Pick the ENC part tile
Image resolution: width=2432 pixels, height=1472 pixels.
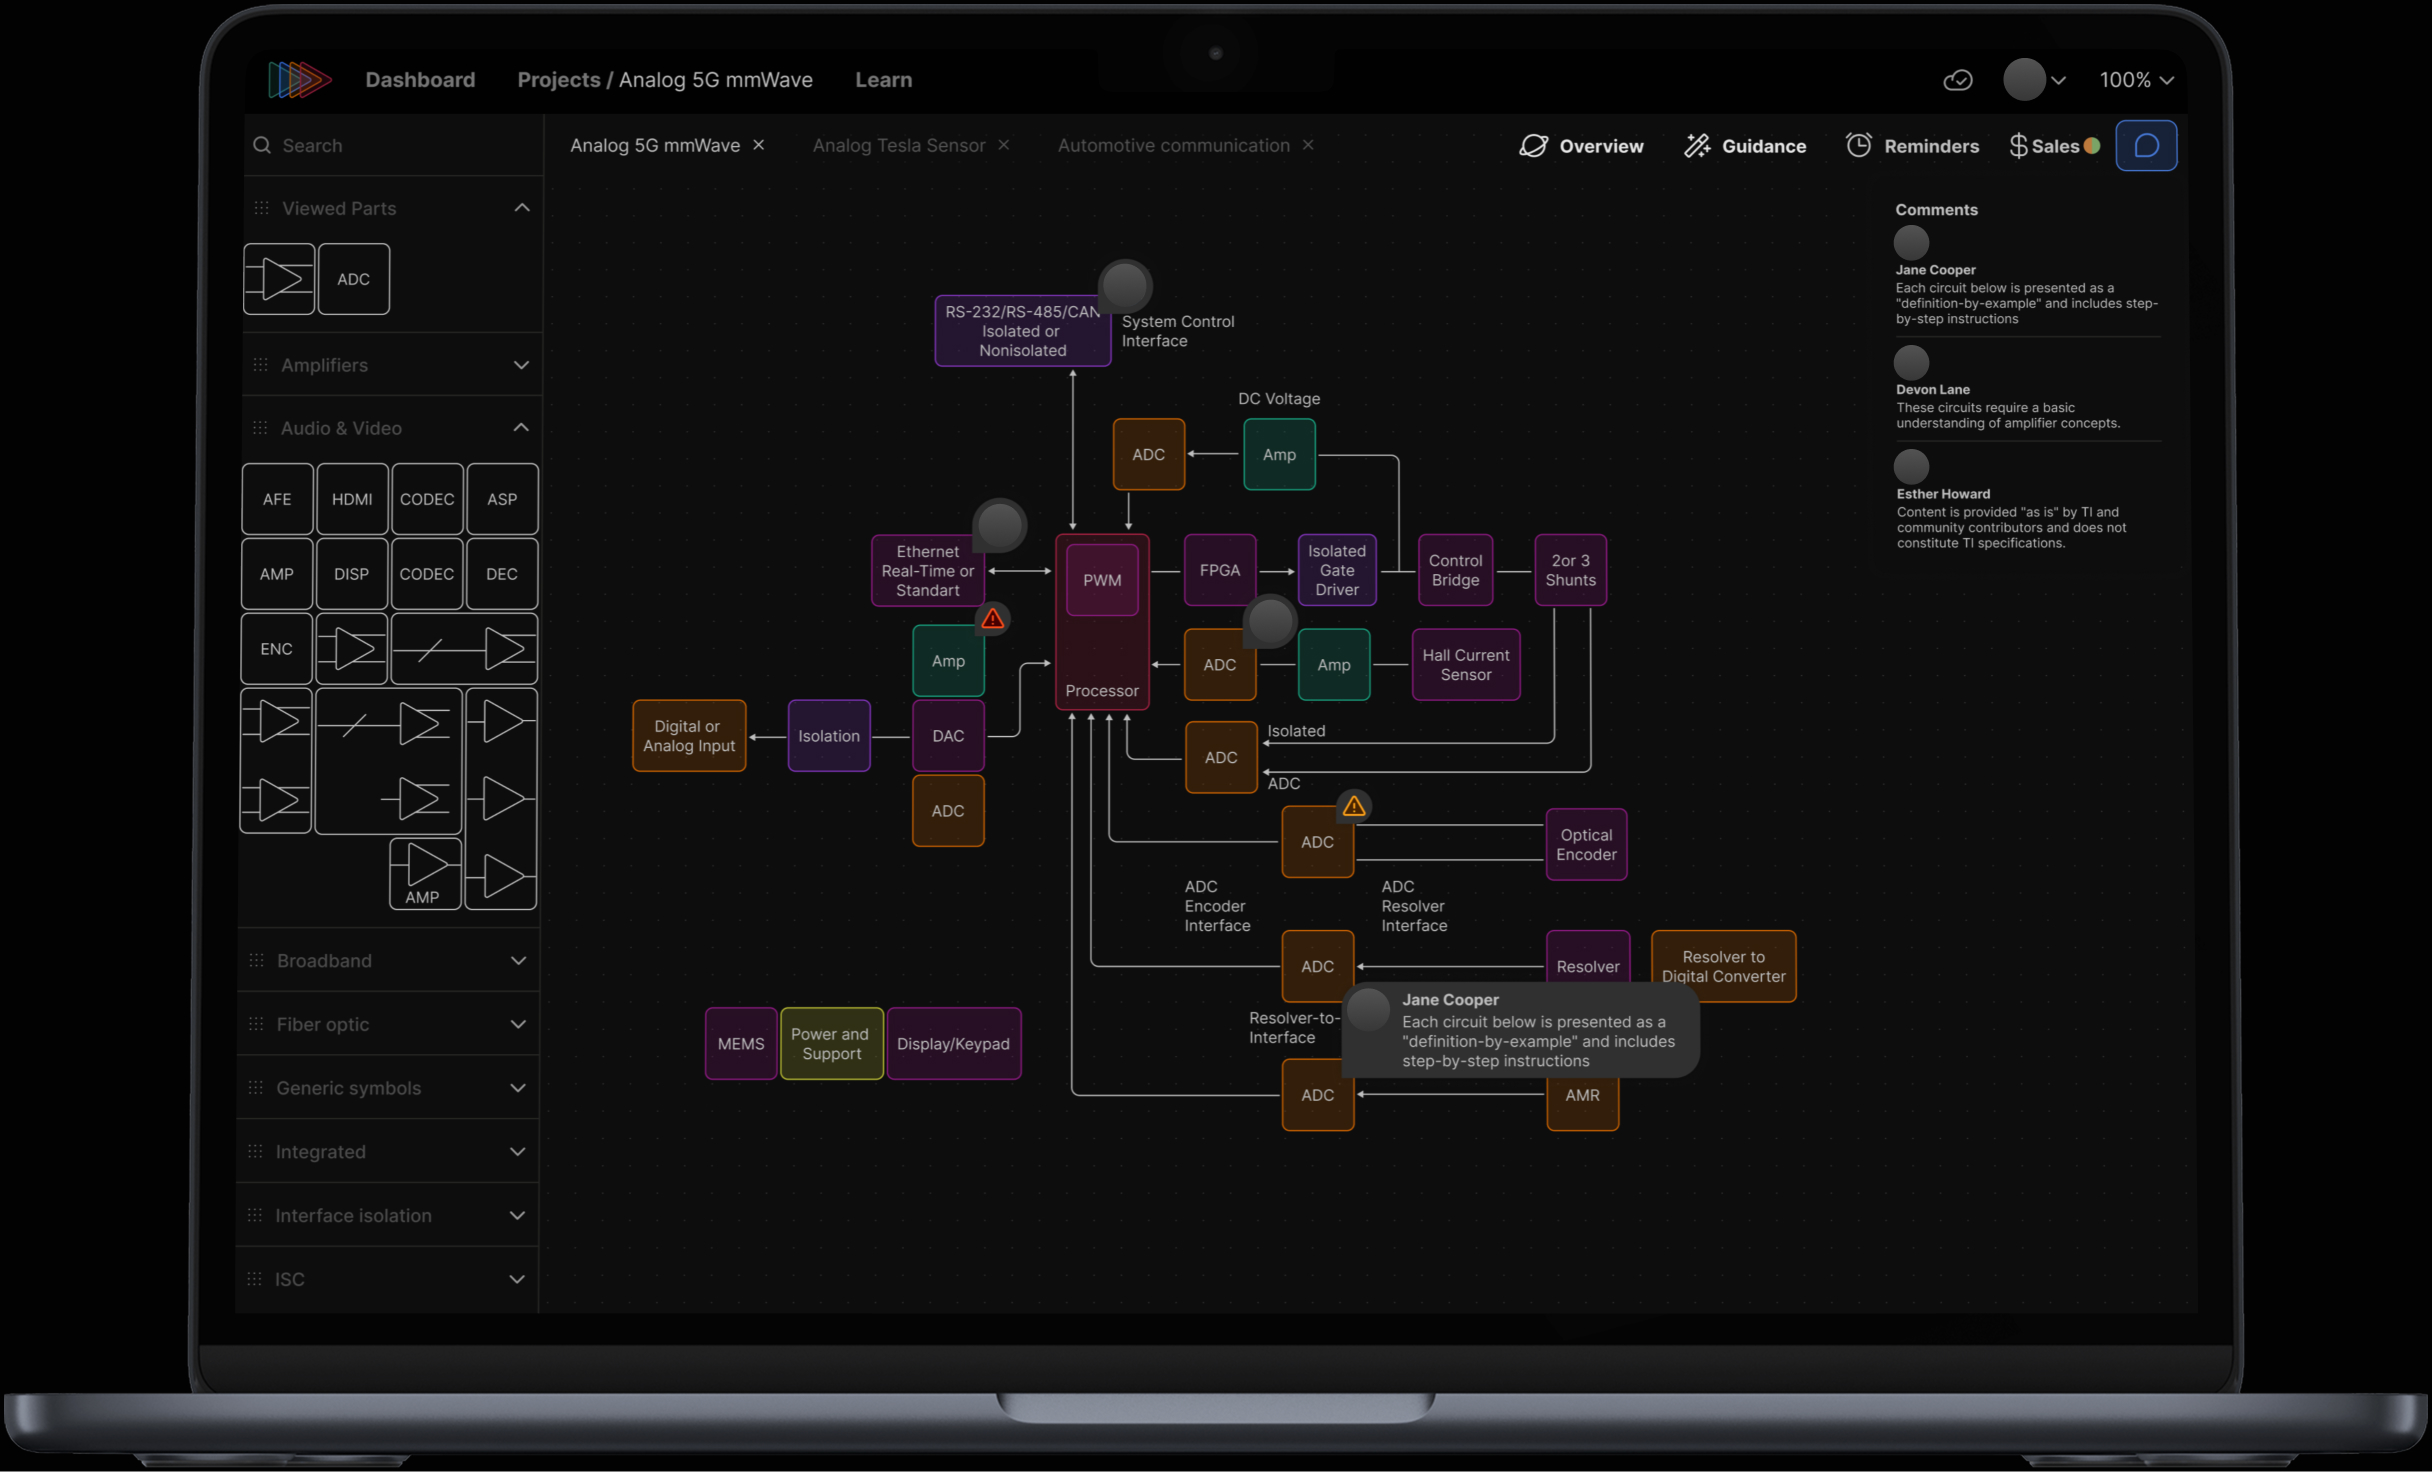tap(277, 649)
